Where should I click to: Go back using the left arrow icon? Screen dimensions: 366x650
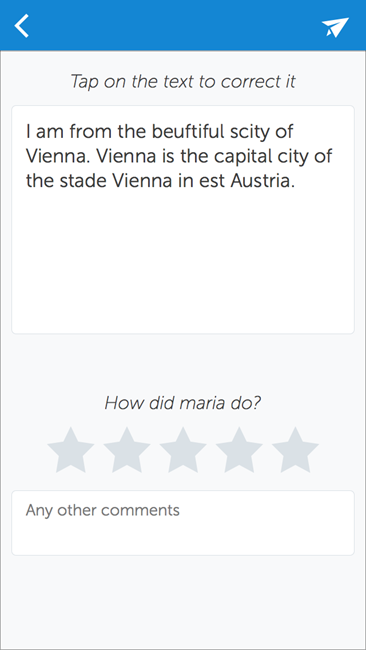pyautogui.click(x=22, y=26)
